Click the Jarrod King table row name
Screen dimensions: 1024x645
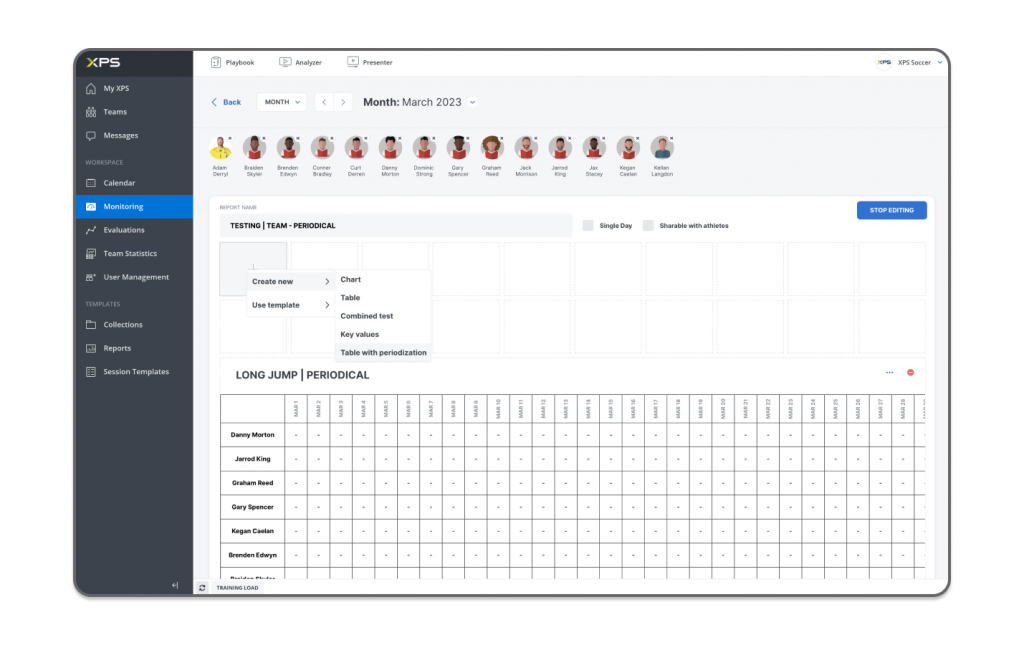[x=252, y=459]
